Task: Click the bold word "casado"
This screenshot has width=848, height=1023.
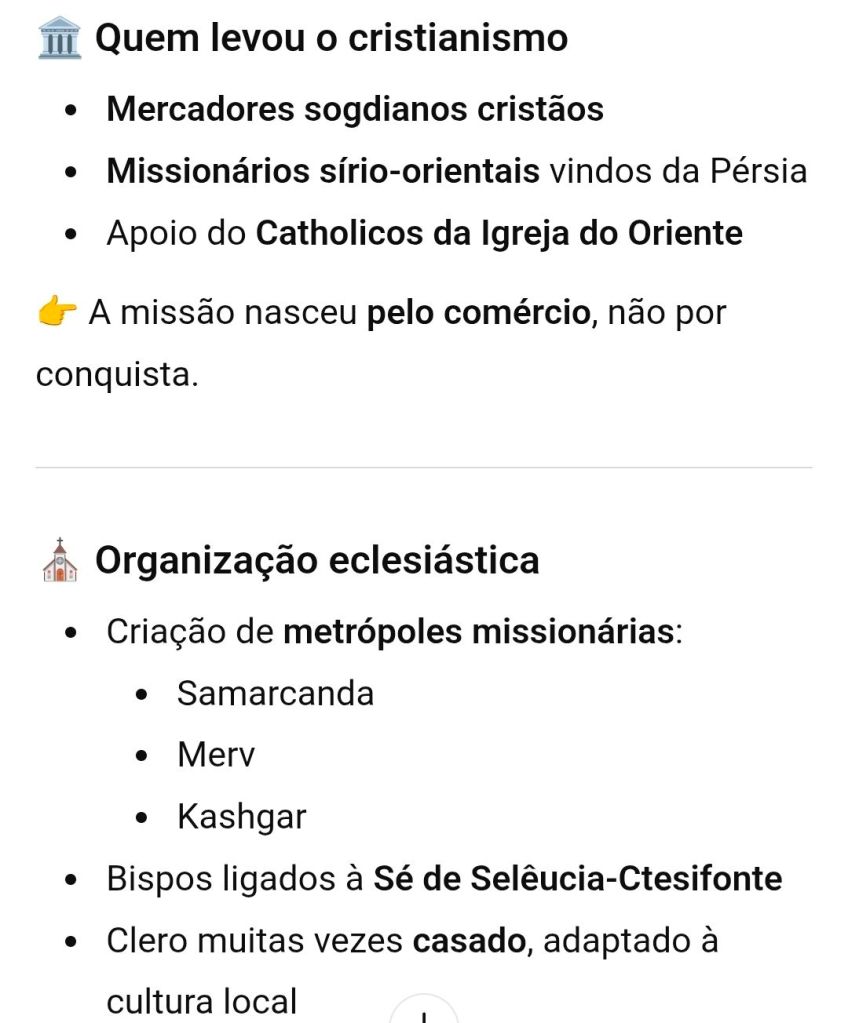Action: coord(468,941)
